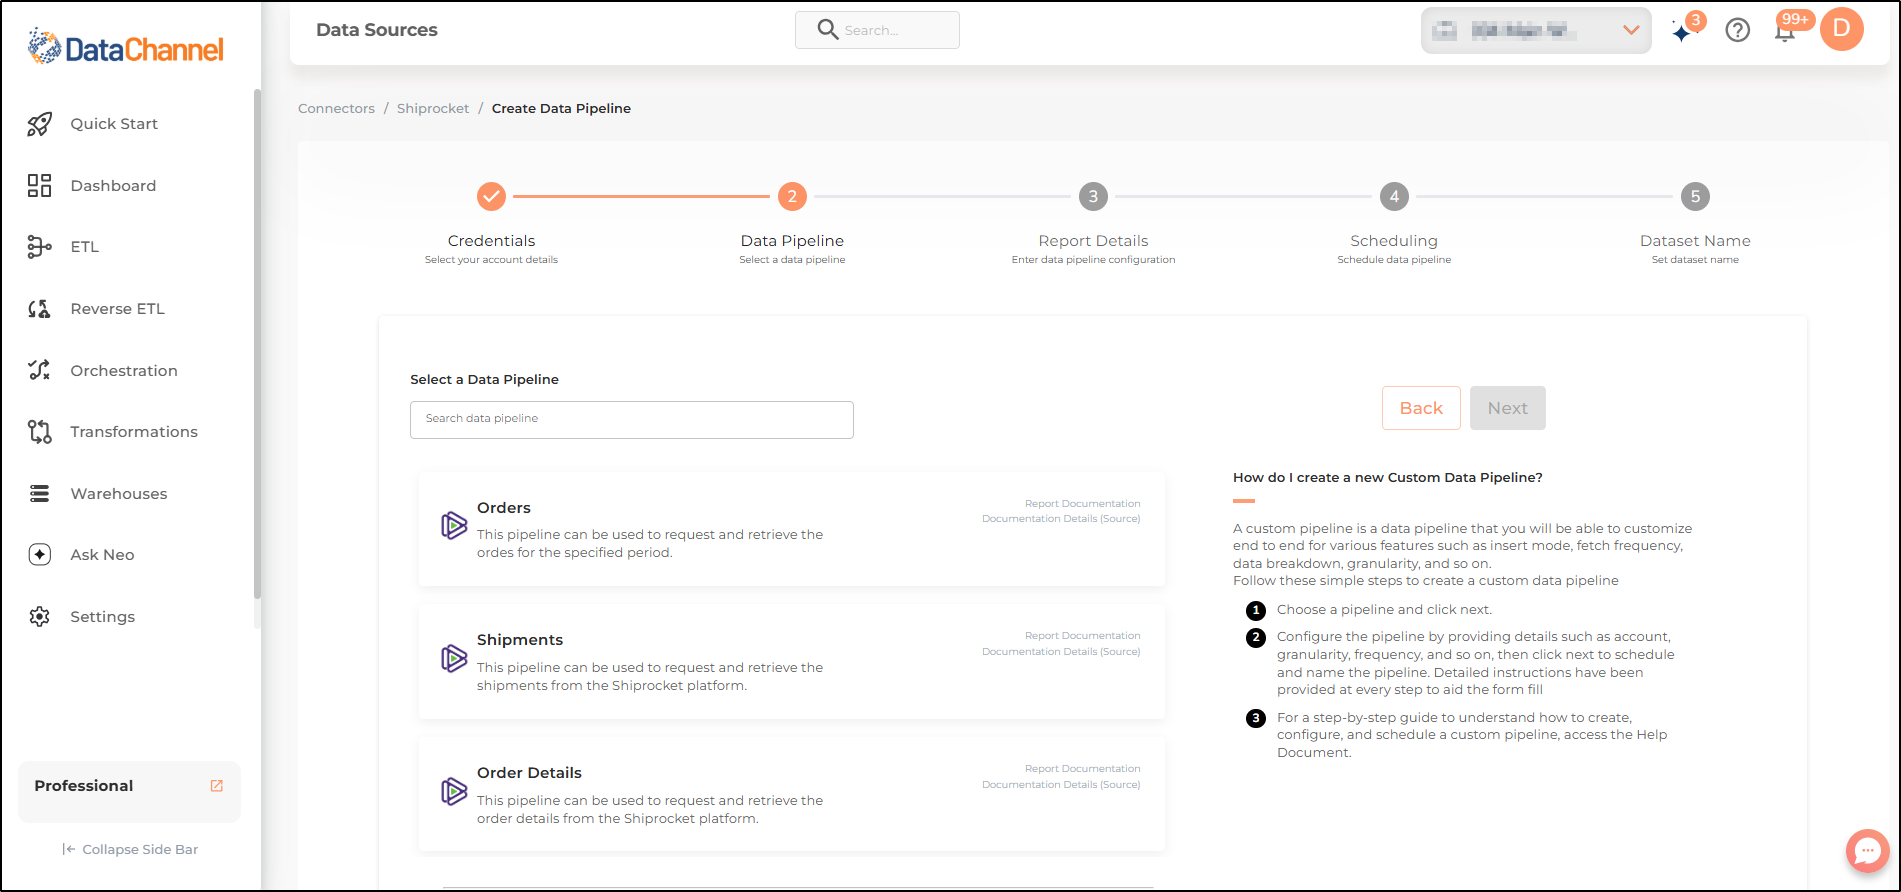Open Orchestration in the sidebar

(x=124, y=371)
